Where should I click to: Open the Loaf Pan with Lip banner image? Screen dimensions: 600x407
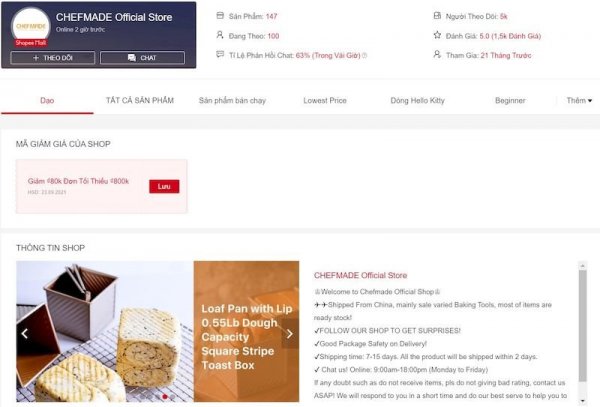pyautogui.click(x=158, y=331)
